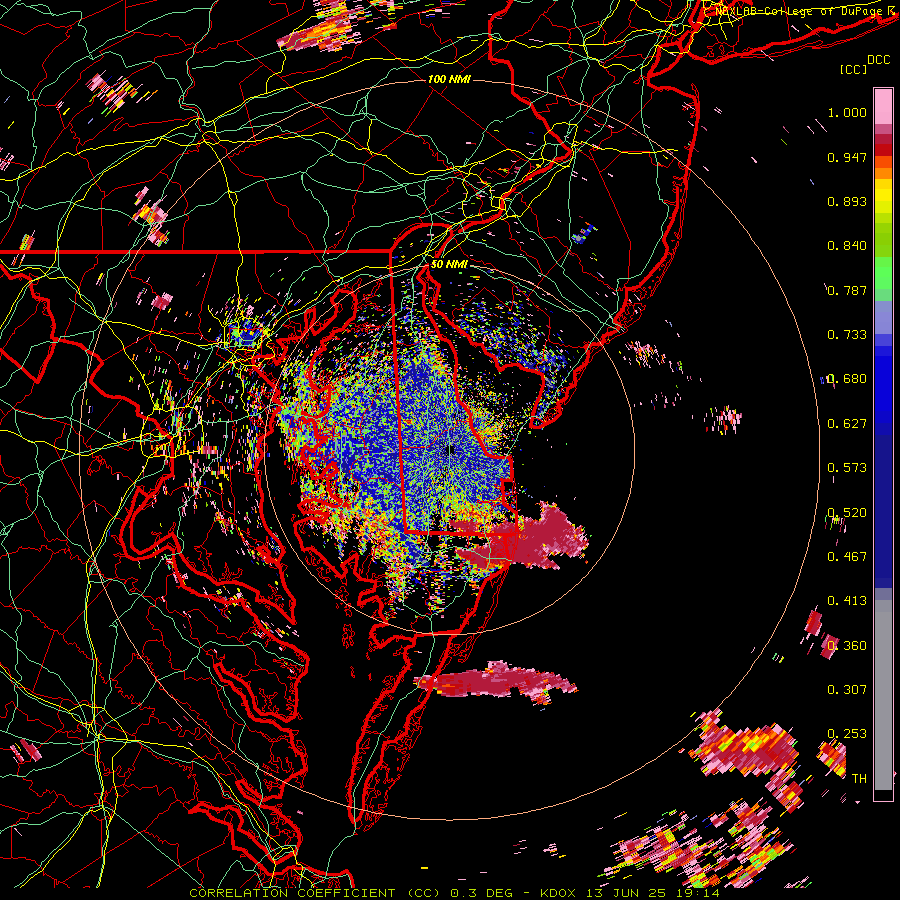Click the CORRELATION COEFFICIENT caption text
This screenshot has width=900, height=900.
292,893
